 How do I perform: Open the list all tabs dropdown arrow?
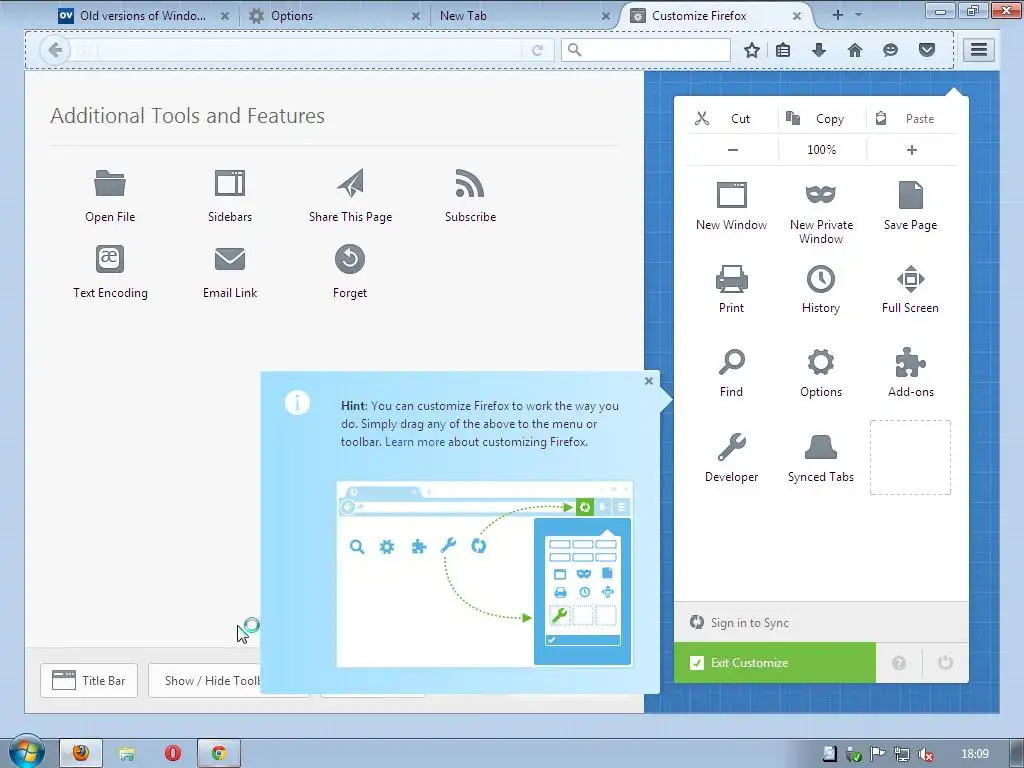tap(858, 14)
